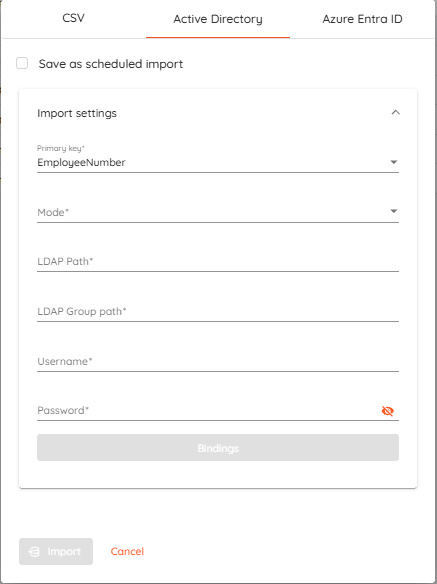Enable Save as scheduled import checkbox

(x=22, y=63)
